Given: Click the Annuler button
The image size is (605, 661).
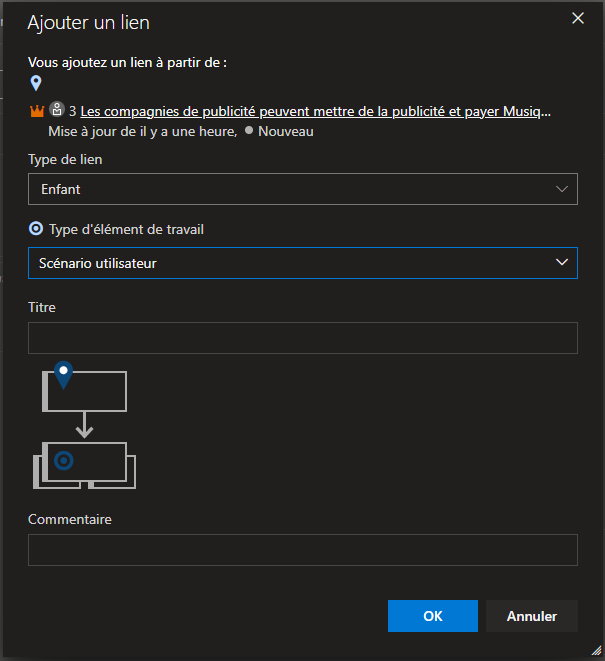Looking at the screenshot, I should pyautogui.click(x=531, y=616).
